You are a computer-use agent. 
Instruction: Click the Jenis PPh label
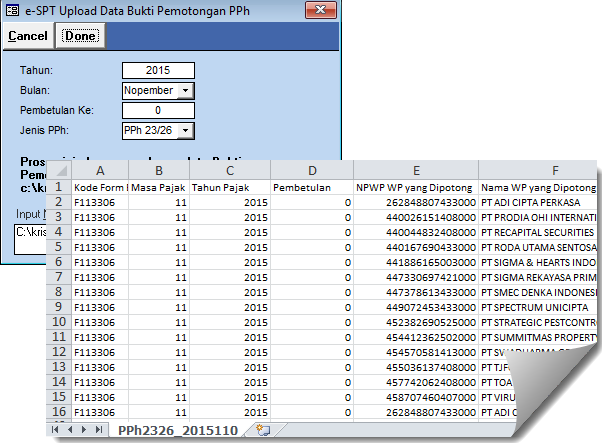[44, 130]
